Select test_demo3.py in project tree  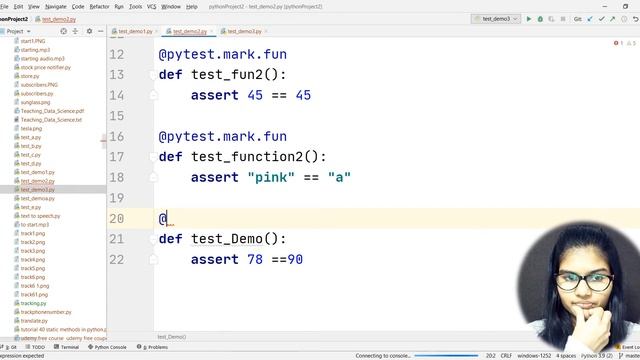tap(38, 190)
